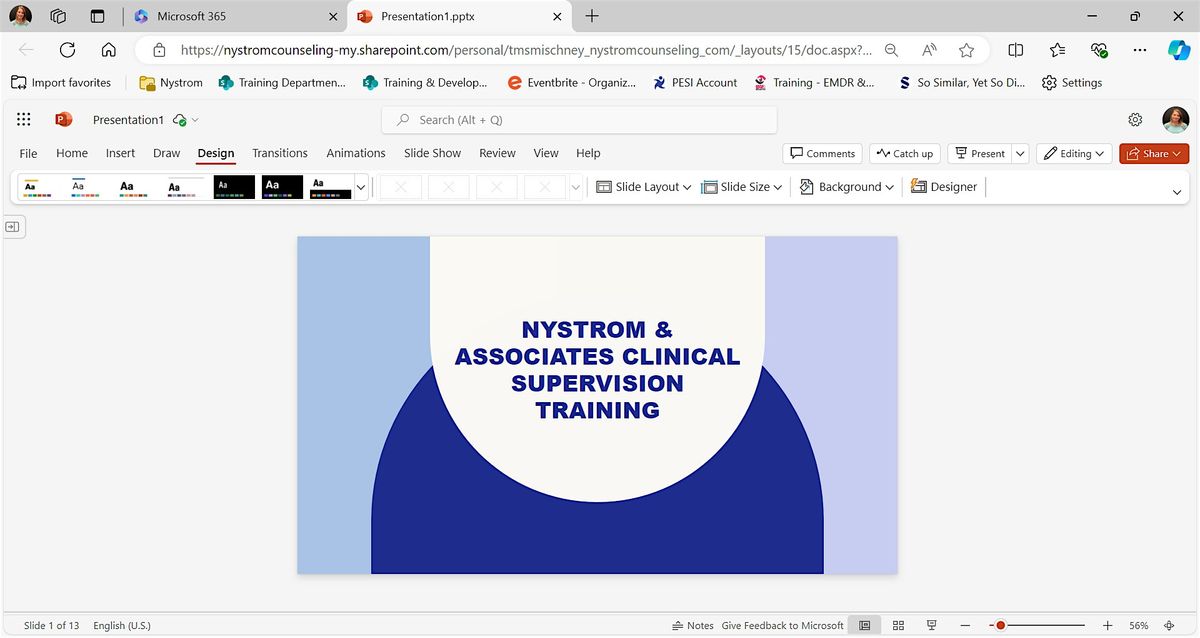Select white theme with black bottom band
The image size is (1200, 638).
tap(331, 187)
